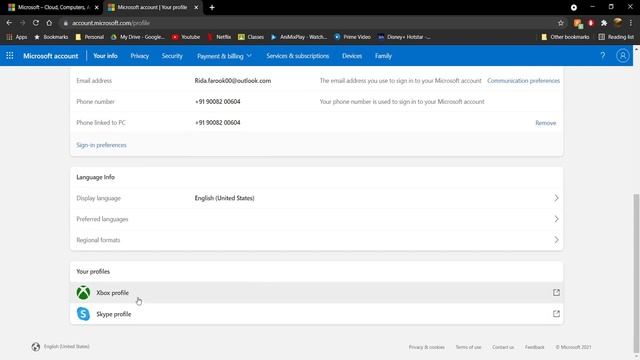Open the extensions puzzle icon
640x360 pixels.
604,23
